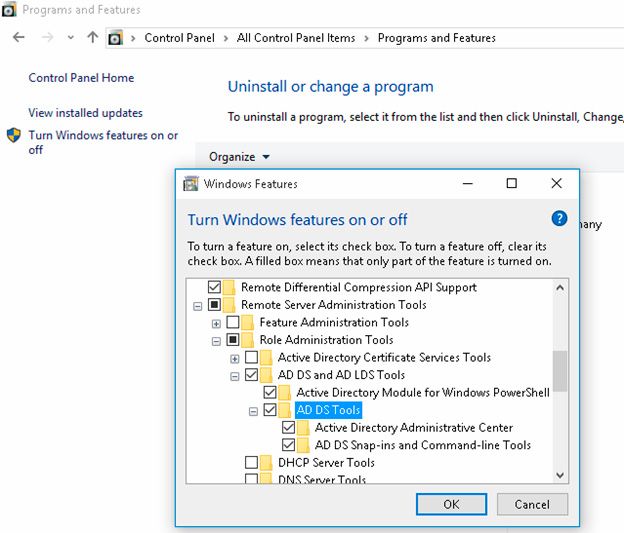
Task: Minimize the Windows Features dialog
Action: click(x=468, y=183)
